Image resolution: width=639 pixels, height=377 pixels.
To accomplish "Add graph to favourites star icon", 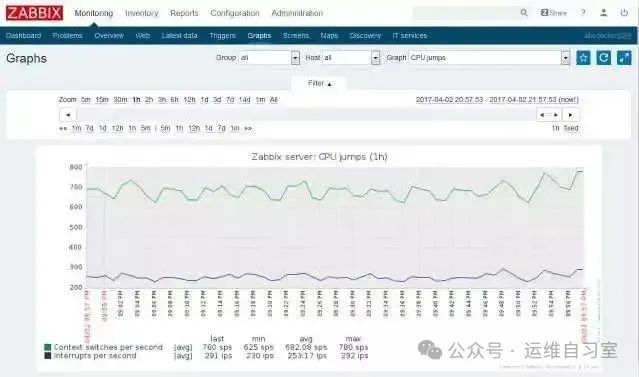I will [x=583, y=58].
